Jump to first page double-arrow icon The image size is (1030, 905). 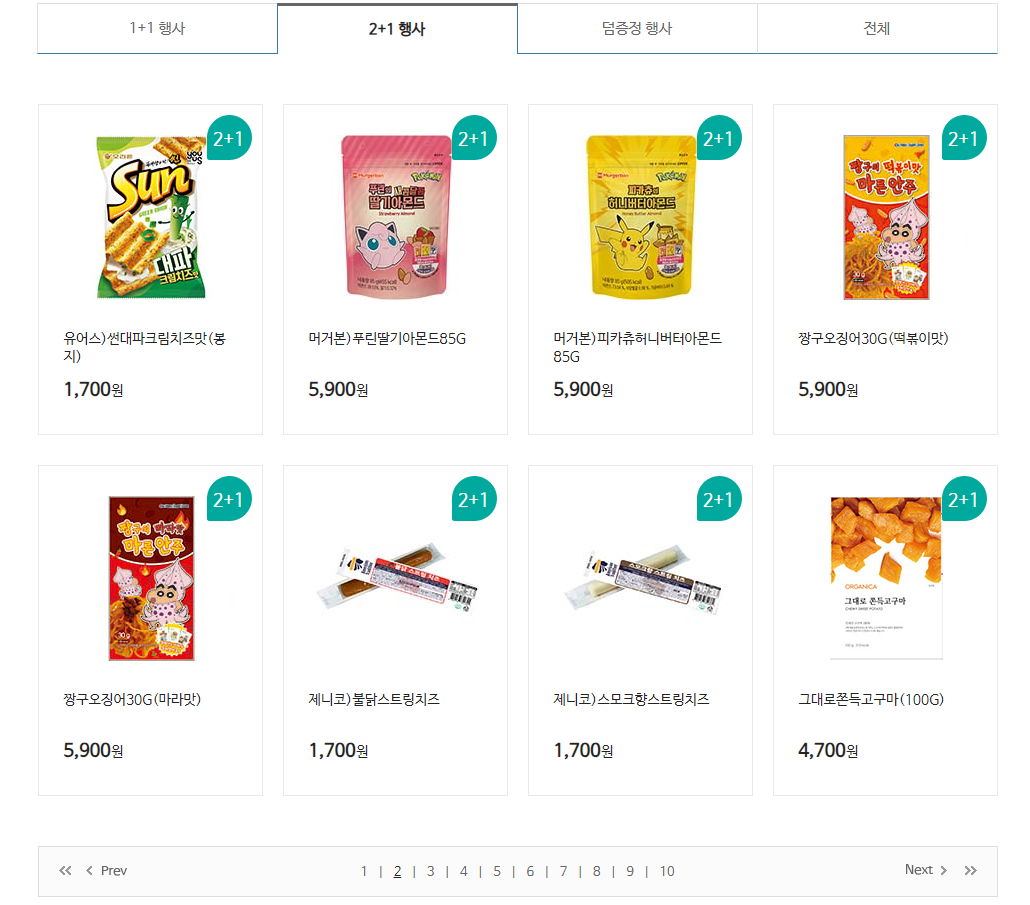pyautogui.click(x=65, y=870)
